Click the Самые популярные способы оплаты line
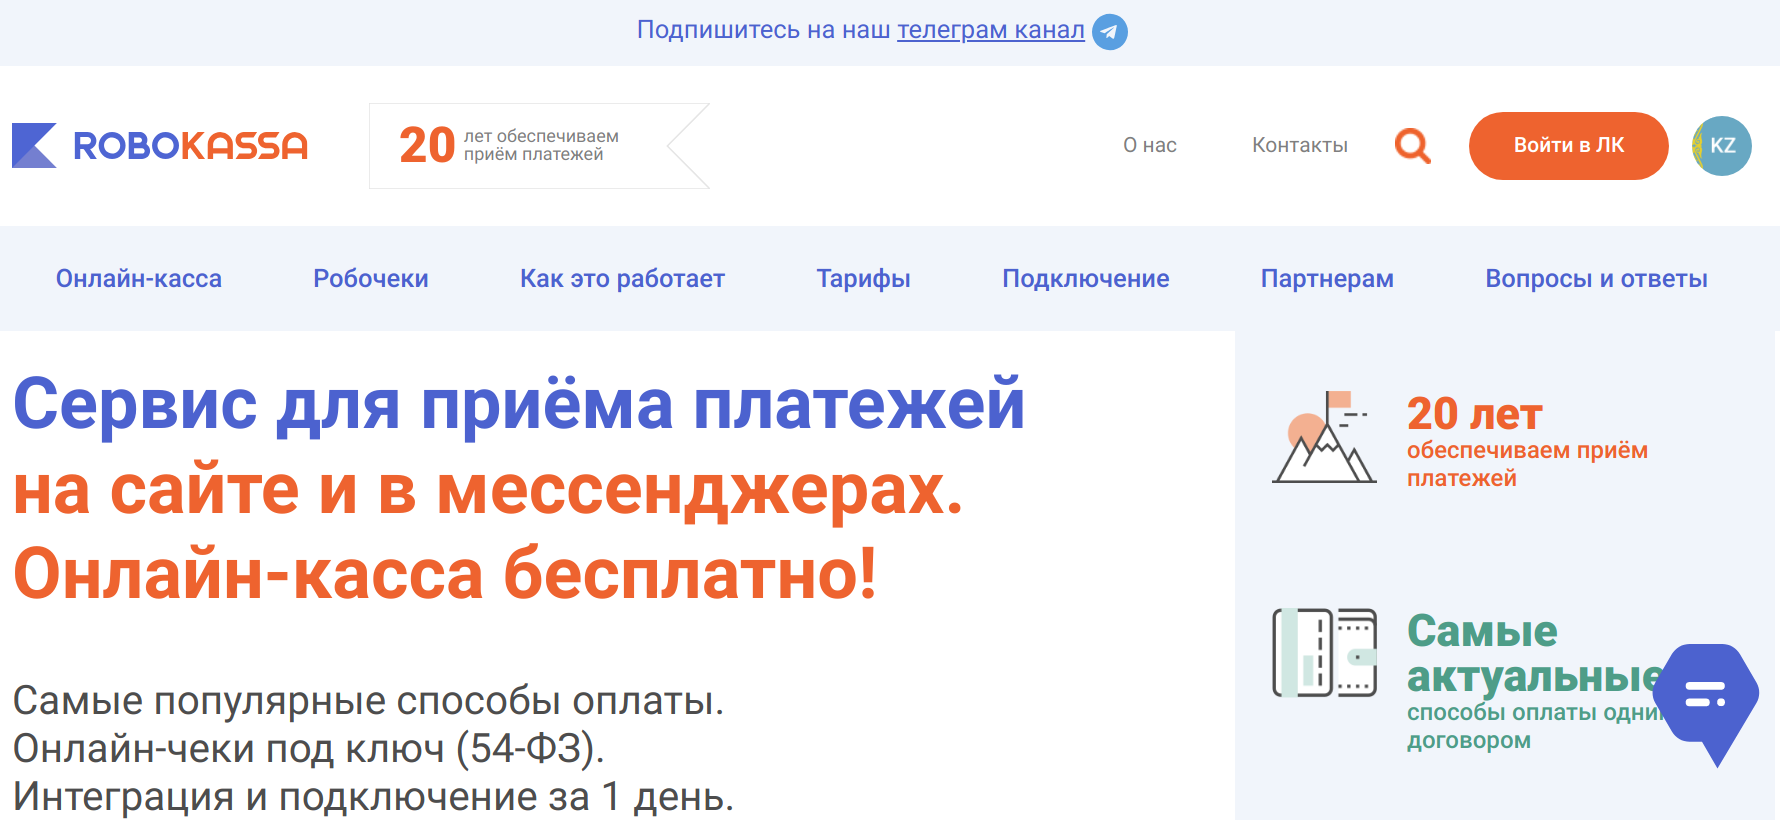This screenshot has height=820, width=1780. click(x=368, y=700)
